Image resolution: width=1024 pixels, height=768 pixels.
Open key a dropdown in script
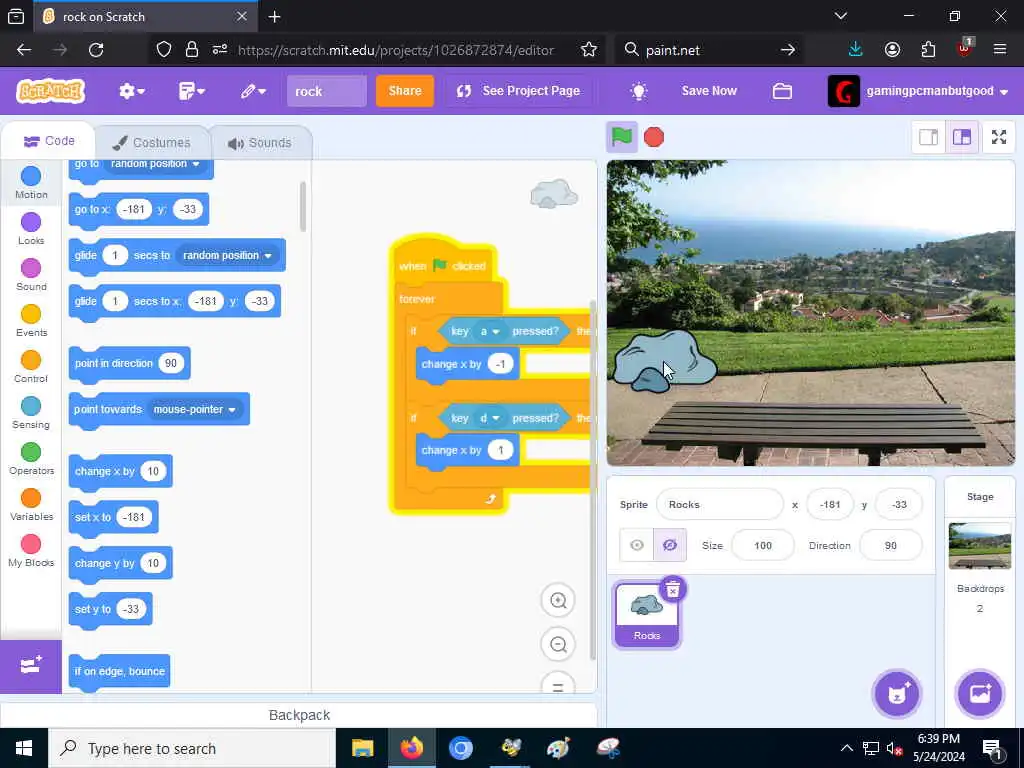[489, 331]
